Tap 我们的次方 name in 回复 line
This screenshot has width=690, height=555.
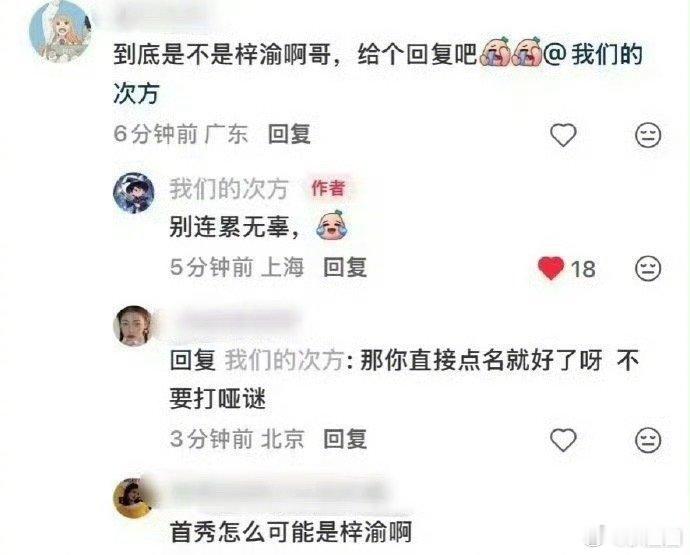coord(284,361)
